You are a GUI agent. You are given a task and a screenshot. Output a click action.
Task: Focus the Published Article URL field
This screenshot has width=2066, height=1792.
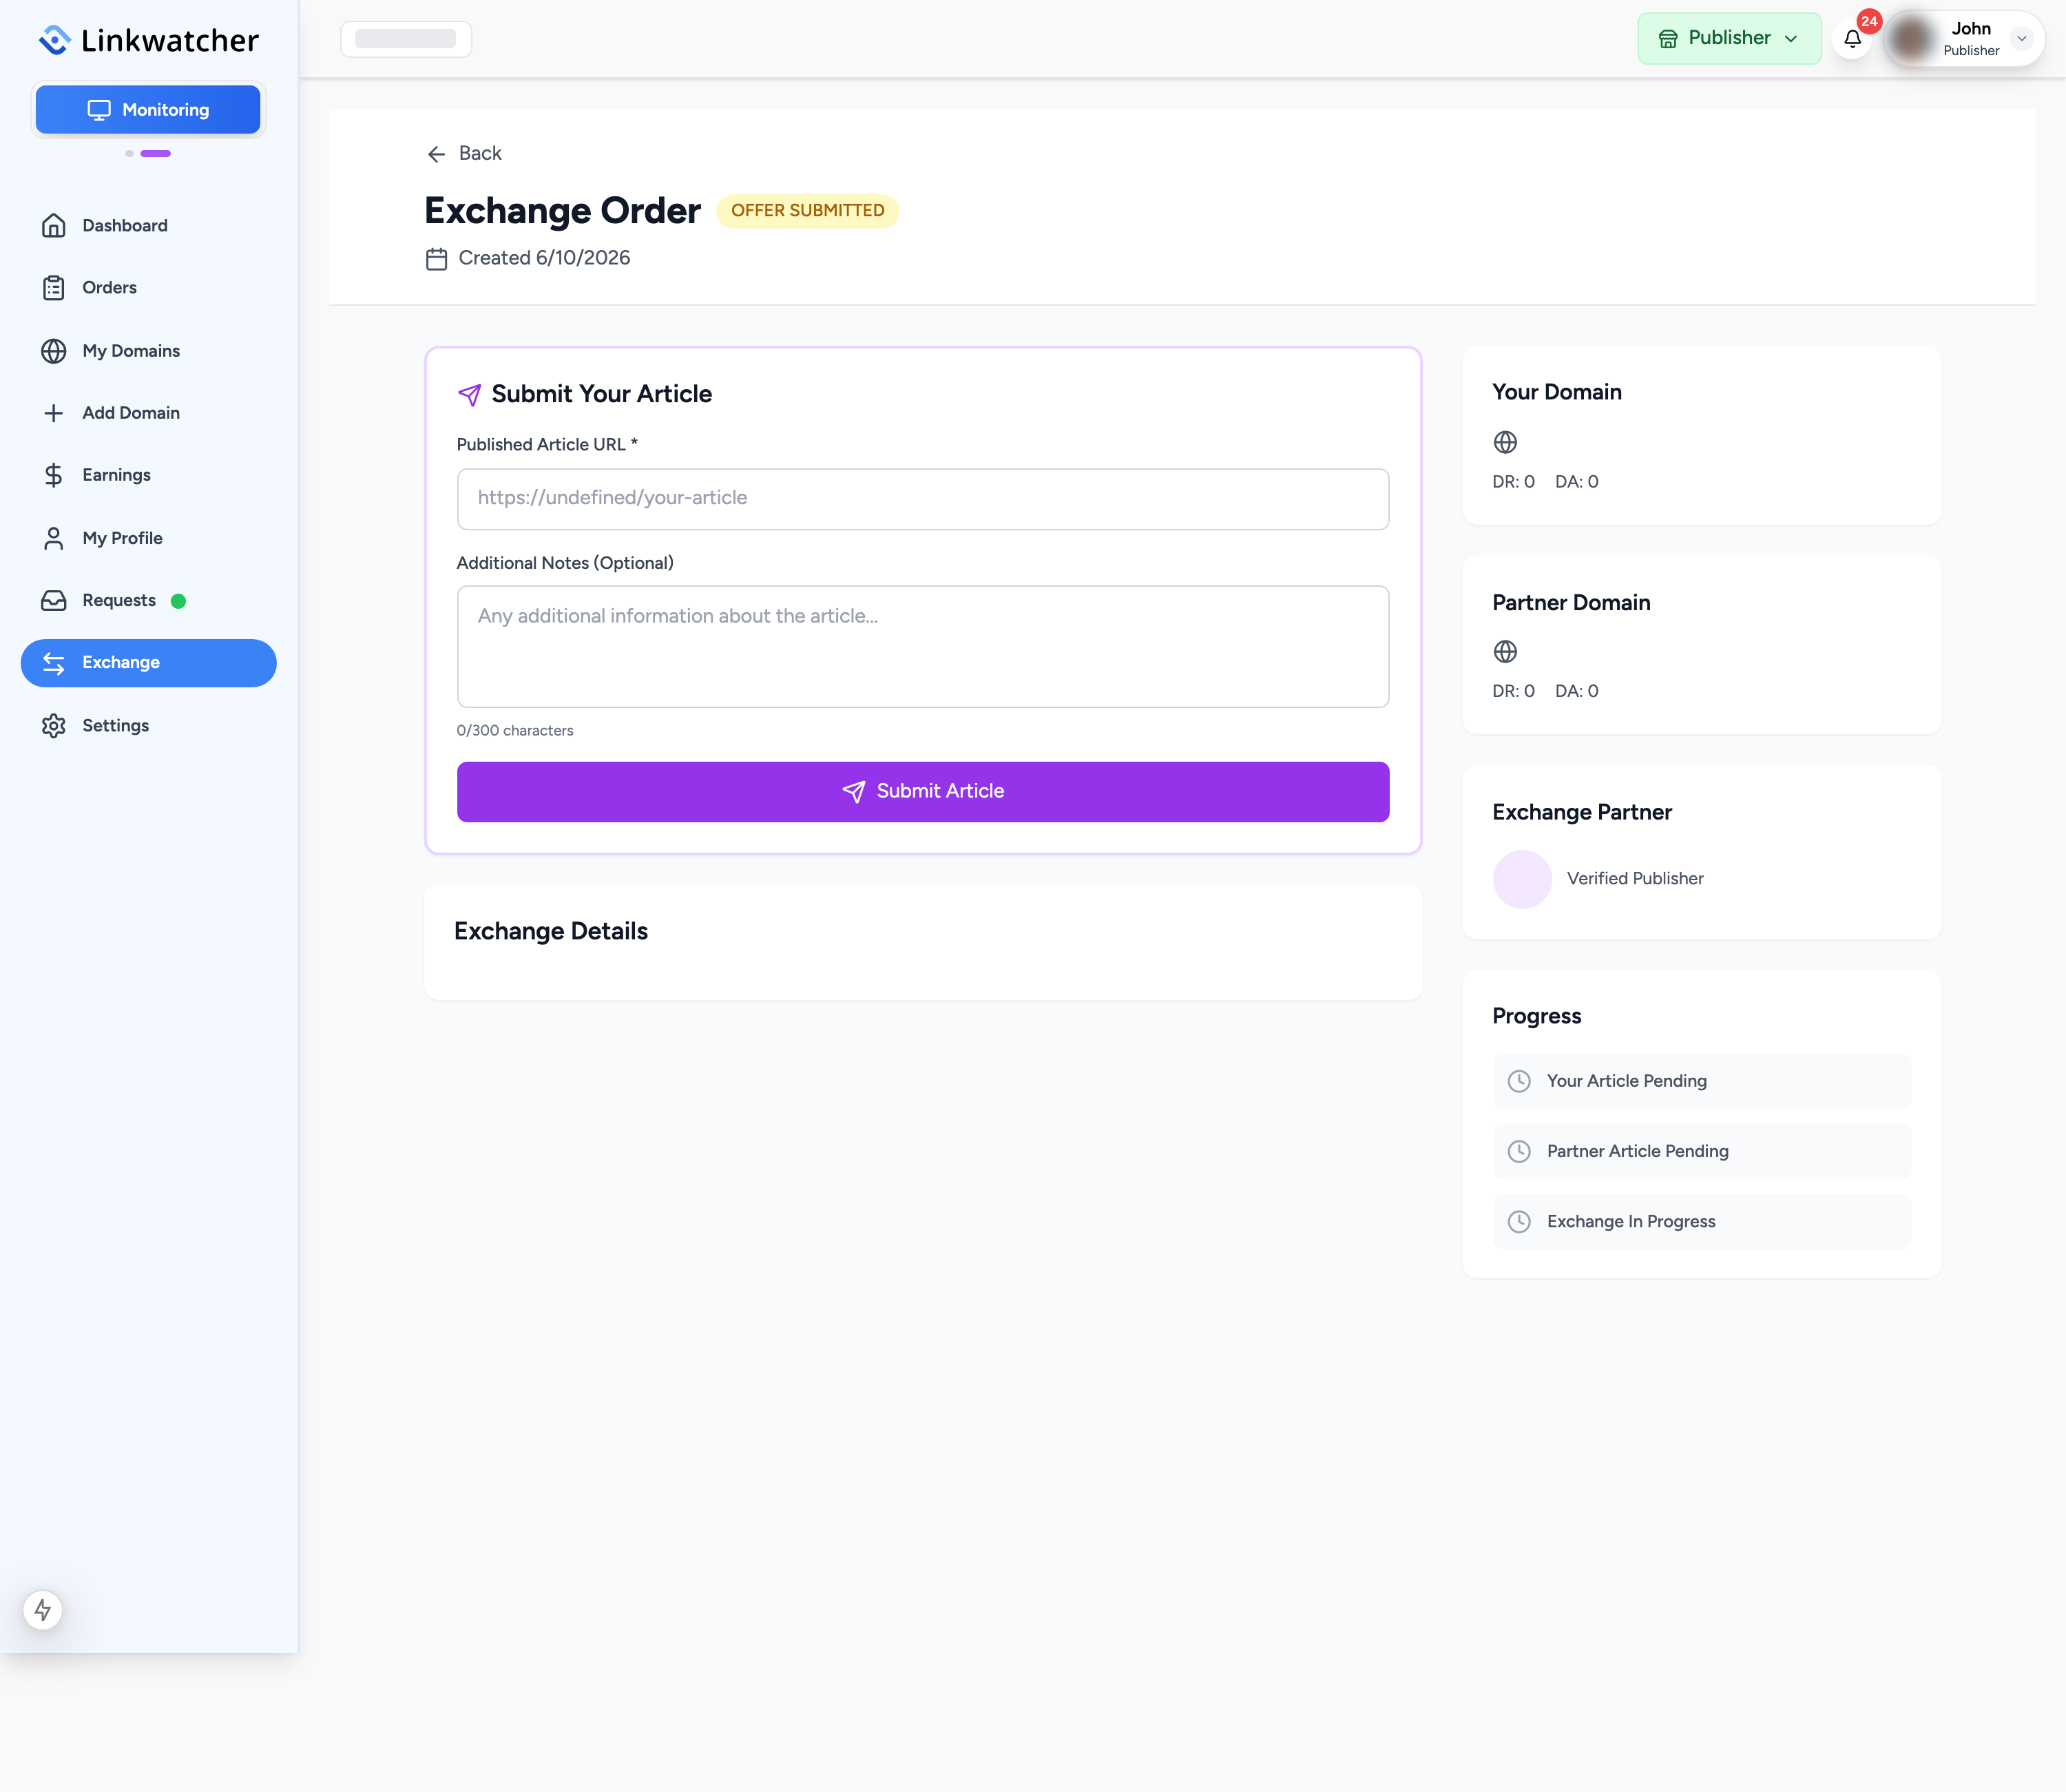922,499
